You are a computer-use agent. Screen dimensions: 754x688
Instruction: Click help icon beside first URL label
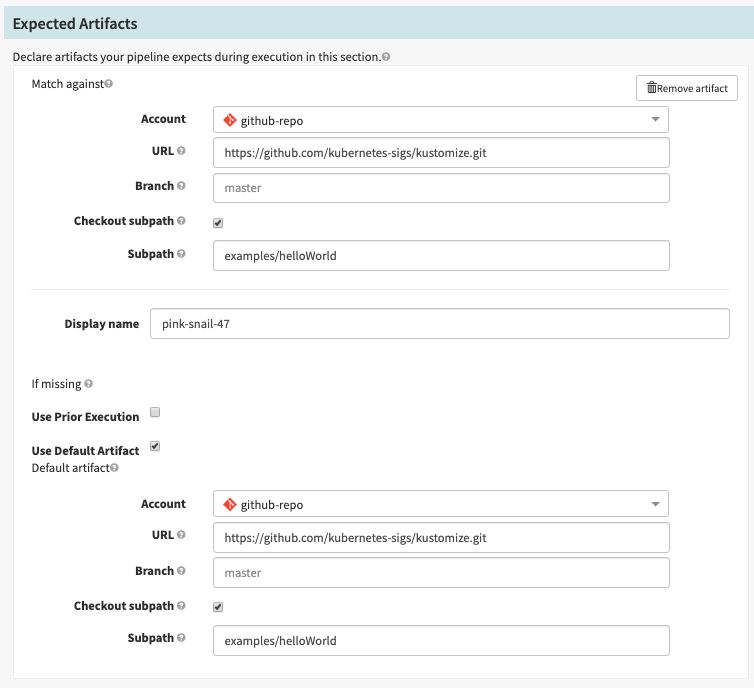pyautogui.click(x=181, y=151)
